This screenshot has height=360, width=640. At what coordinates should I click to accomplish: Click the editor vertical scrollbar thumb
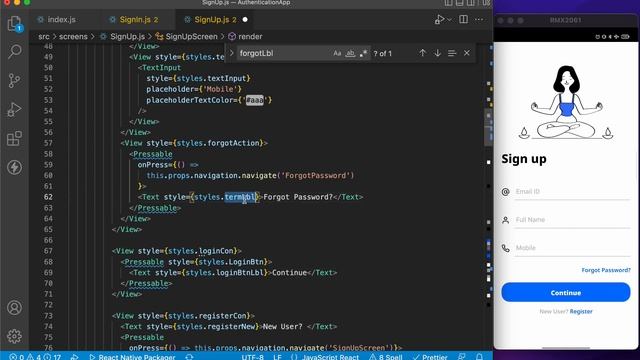coord(488,127)
